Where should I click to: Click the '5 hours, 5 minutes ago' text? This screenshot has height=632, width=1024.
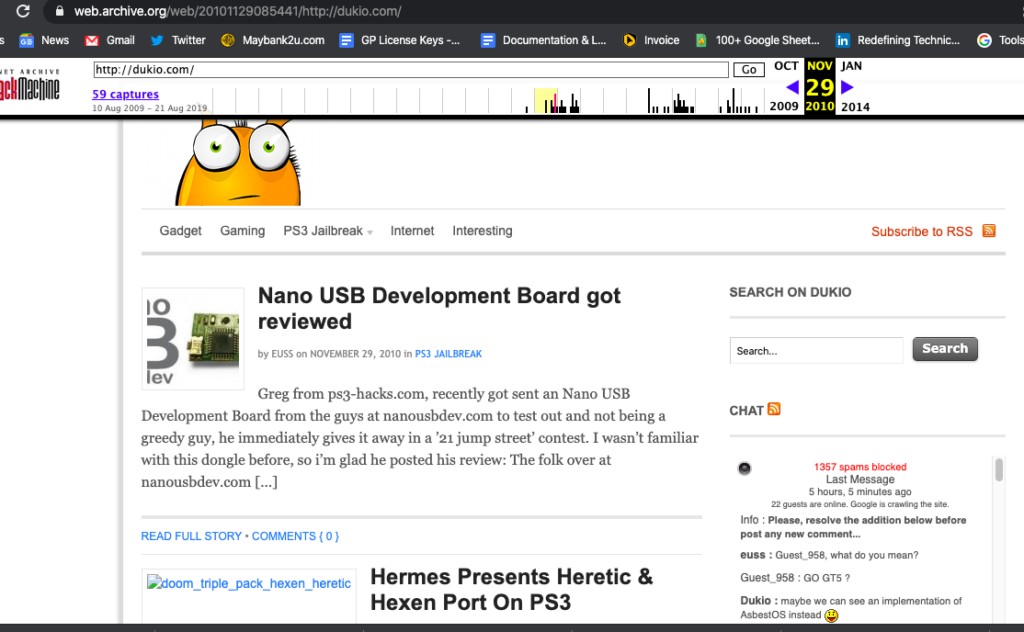859,492
